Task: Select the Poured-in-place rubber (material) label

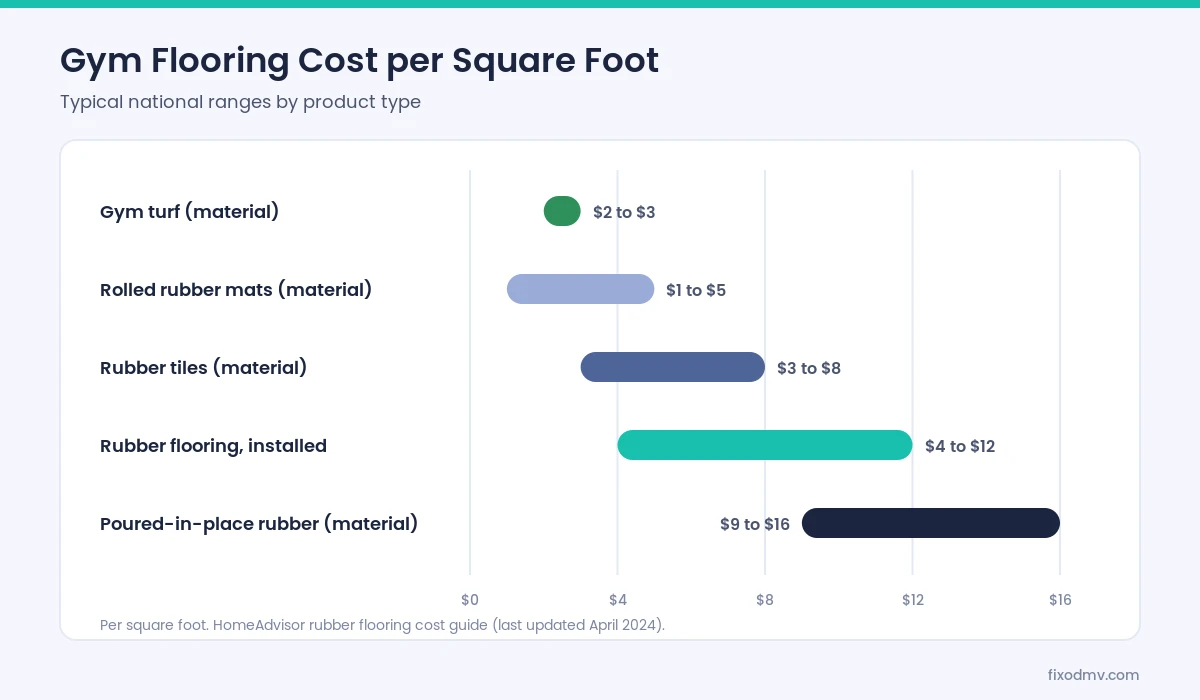Action: coord(259,524)
